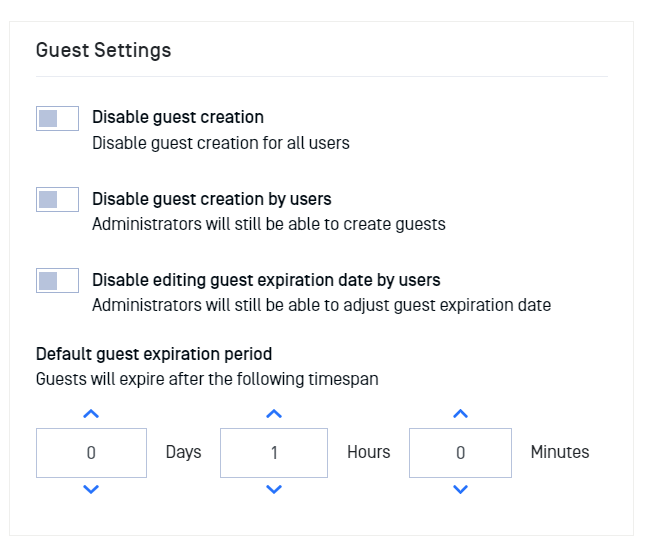Decrement Hours using the down chevron
The height and width of the screenshot is (550, 647).
point(274,489)
